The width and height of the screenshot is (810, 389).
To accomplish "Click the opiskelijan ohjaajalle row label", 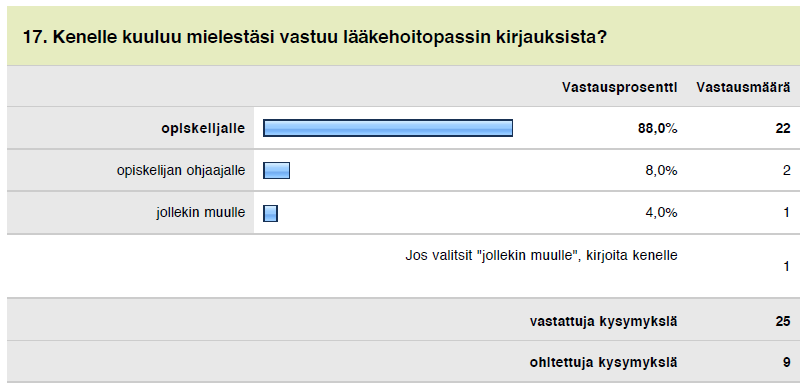I will (x=181, y=170).
